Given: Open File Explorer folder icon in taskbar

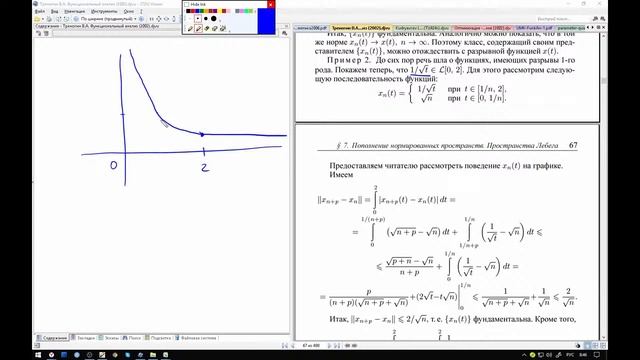Looking at the screenshot, I should pyautogui.click(x=153, y=355).
